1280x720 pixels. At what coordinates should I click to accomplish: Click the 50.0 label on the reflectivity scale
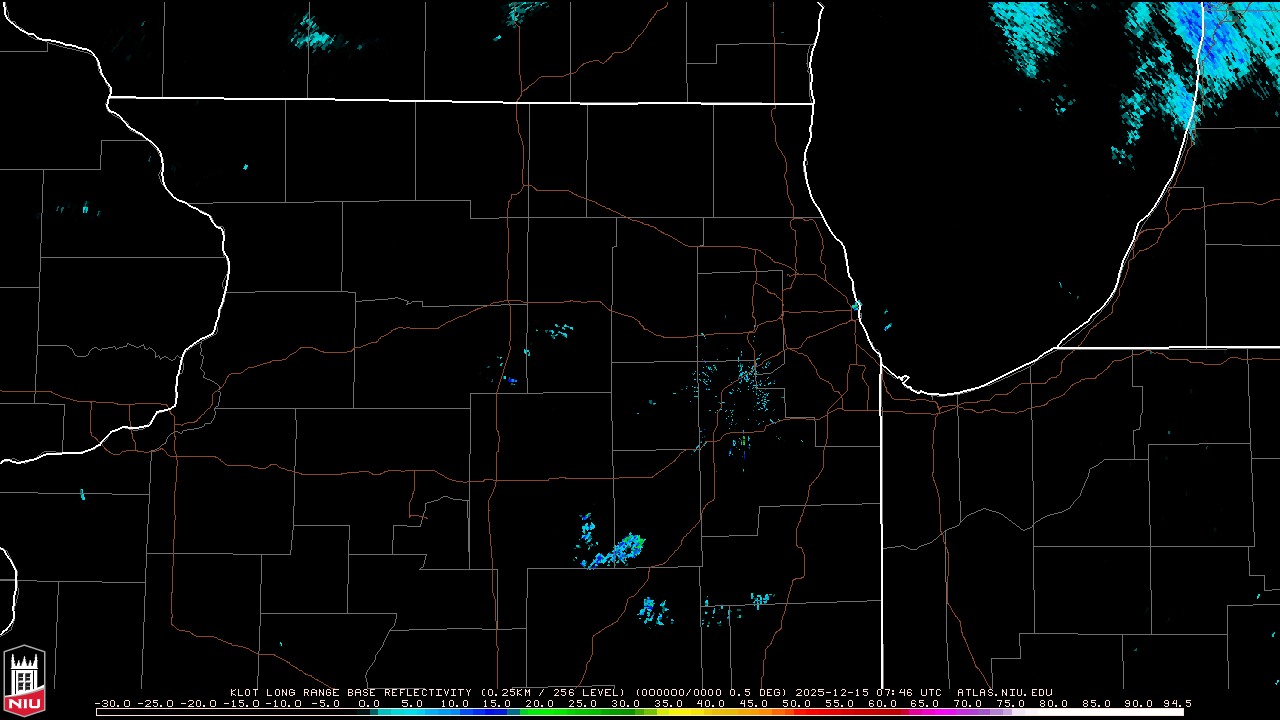[795, 704]
